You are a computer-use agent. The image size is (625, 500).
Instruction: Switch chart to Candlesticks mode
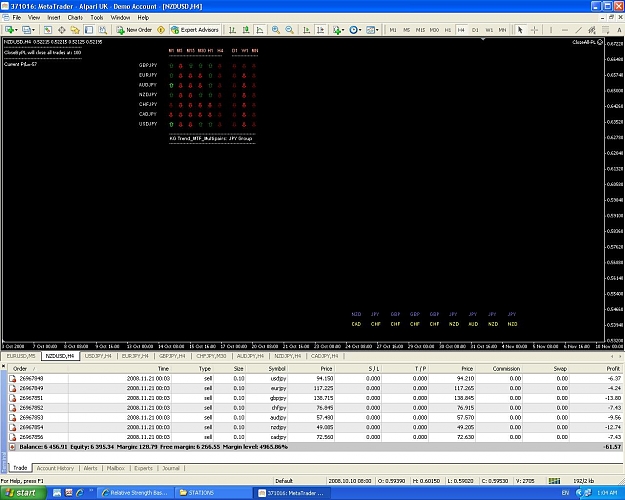pos(246,30)
